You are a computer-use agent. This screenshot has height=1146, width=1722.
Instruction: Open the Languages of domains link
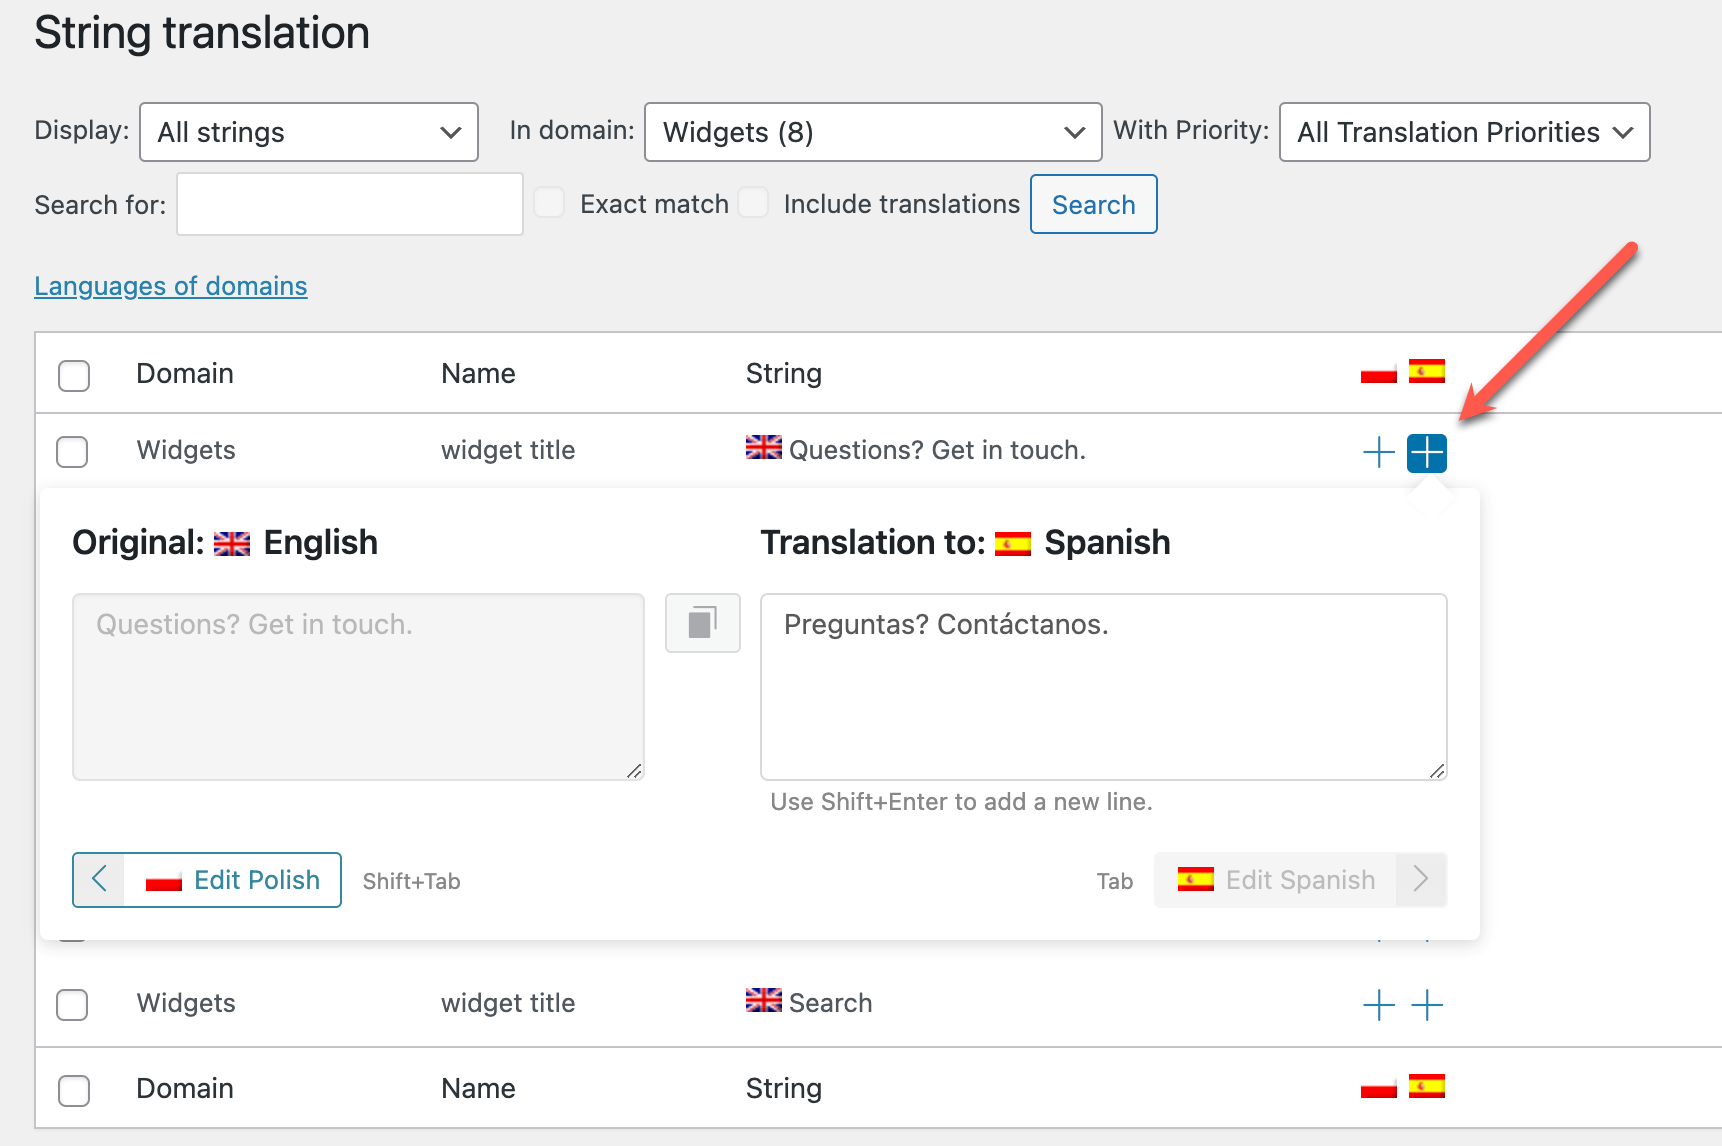[x=170, y=286]
